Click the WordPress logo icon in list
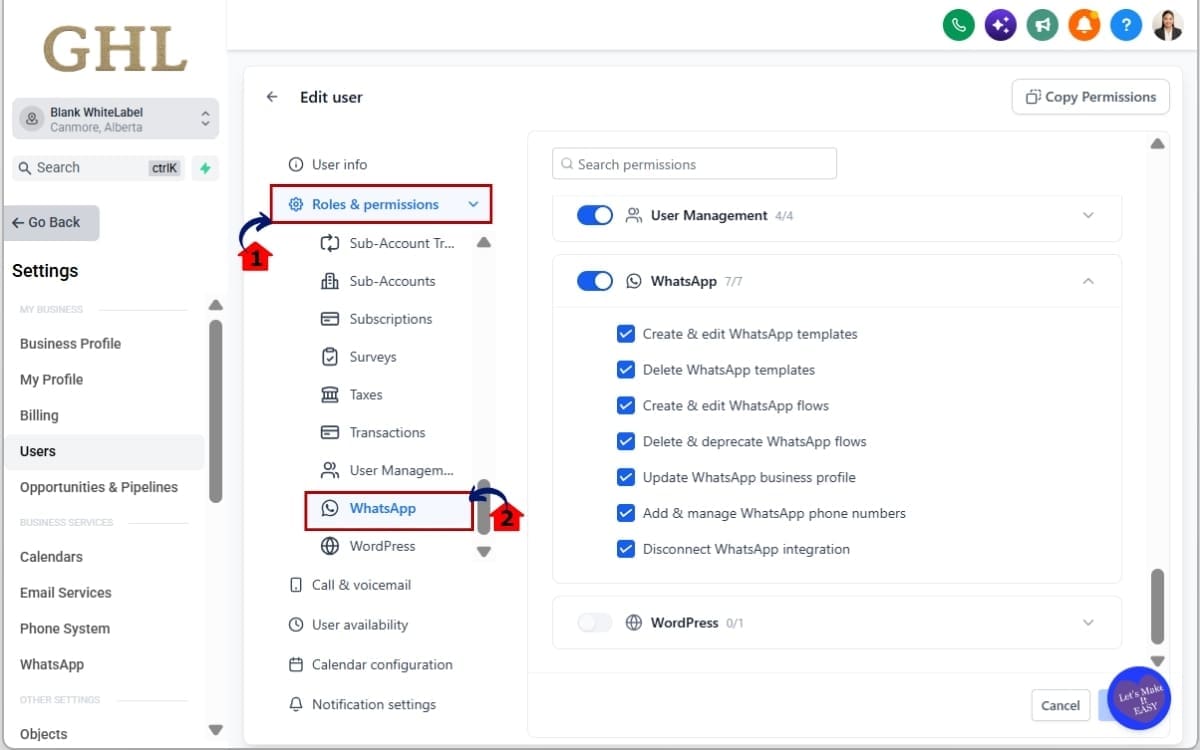The height and width of the screenshot is (750, 1200). [x=330, y=546]
